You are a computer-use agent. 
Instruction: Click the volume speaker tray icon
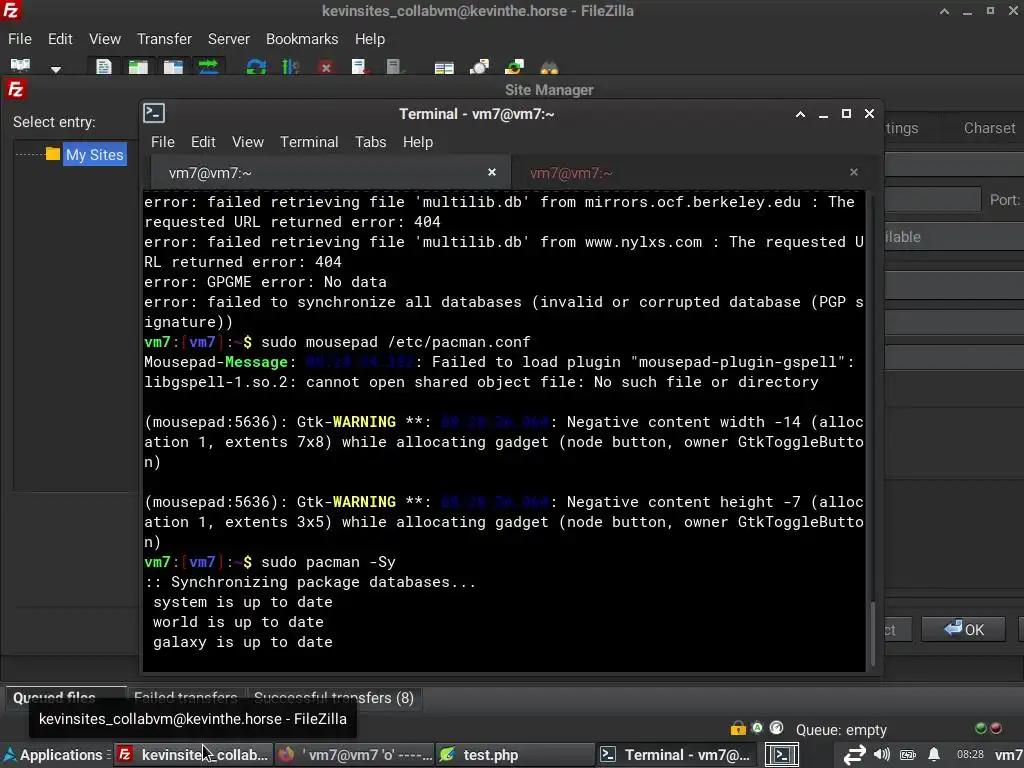pos(882,754)
